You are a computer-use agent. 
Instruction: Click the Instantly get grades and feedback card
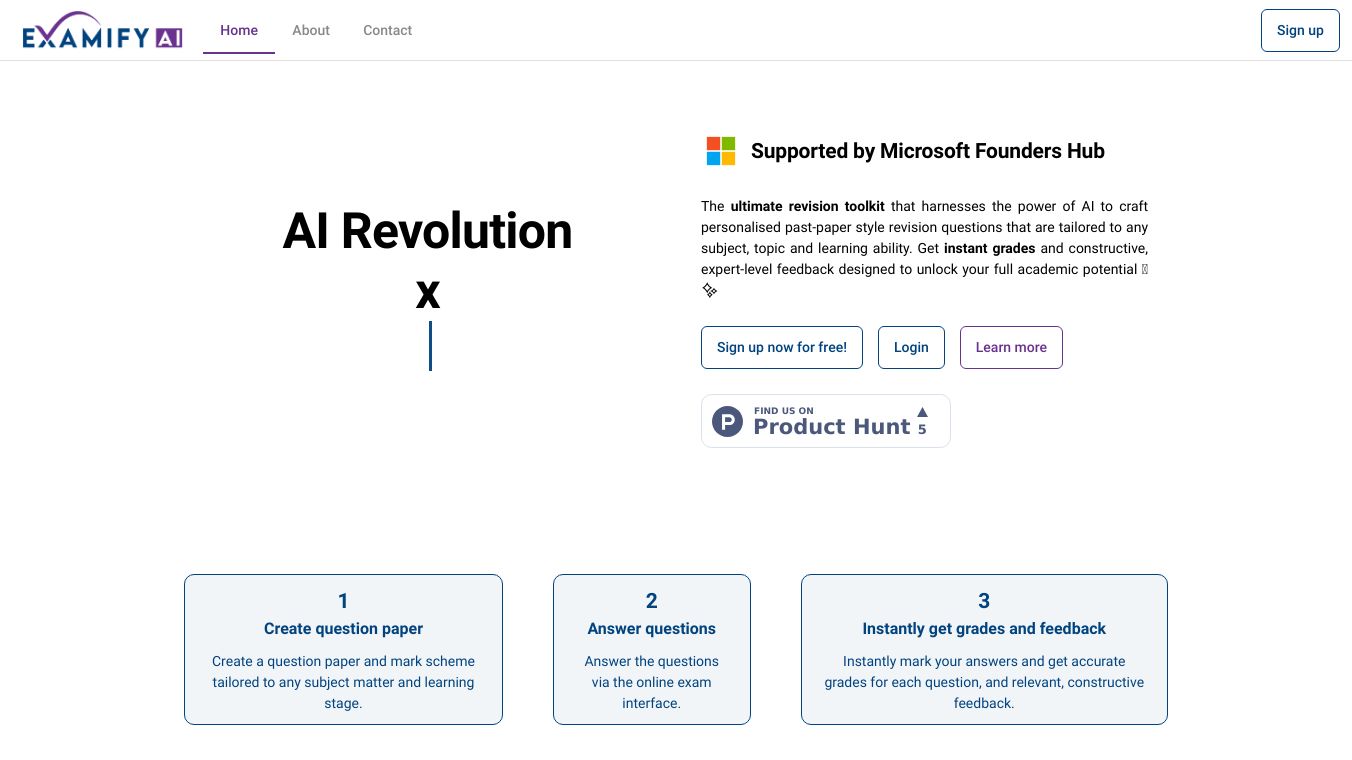tap(984, 649)
